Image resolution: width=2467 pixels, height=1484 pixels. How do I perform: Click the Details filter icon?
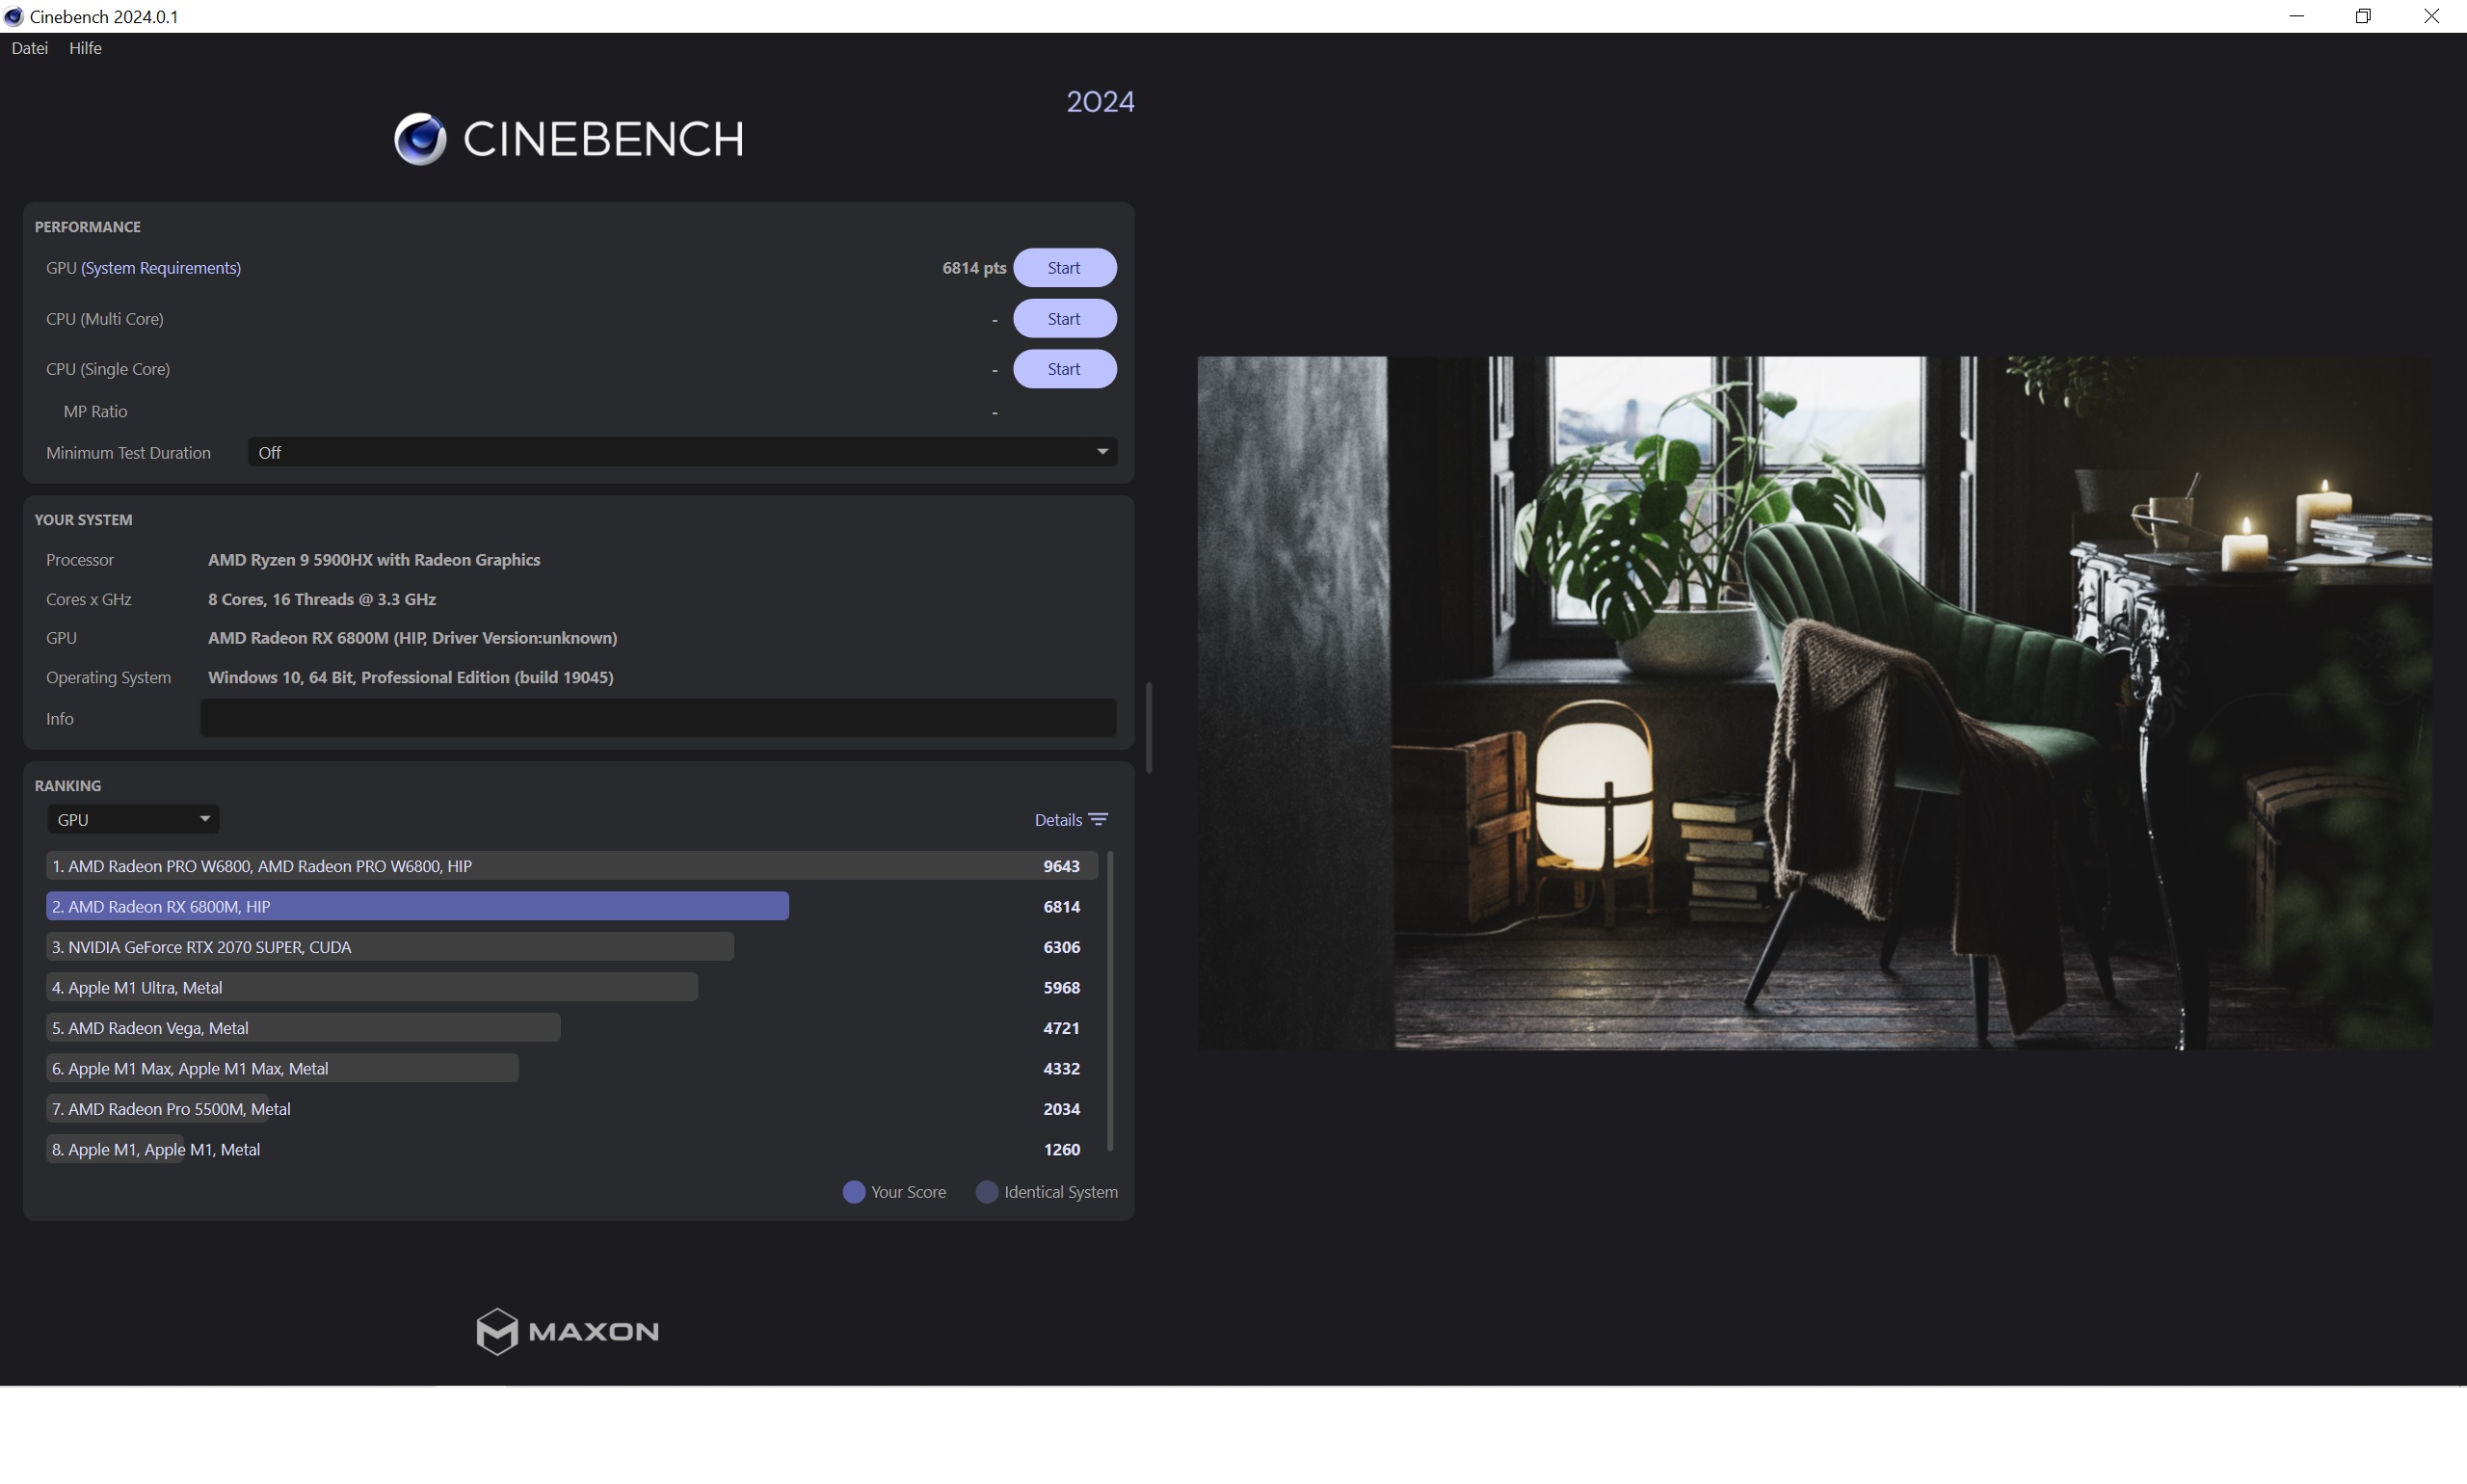tap(1098, 819)
